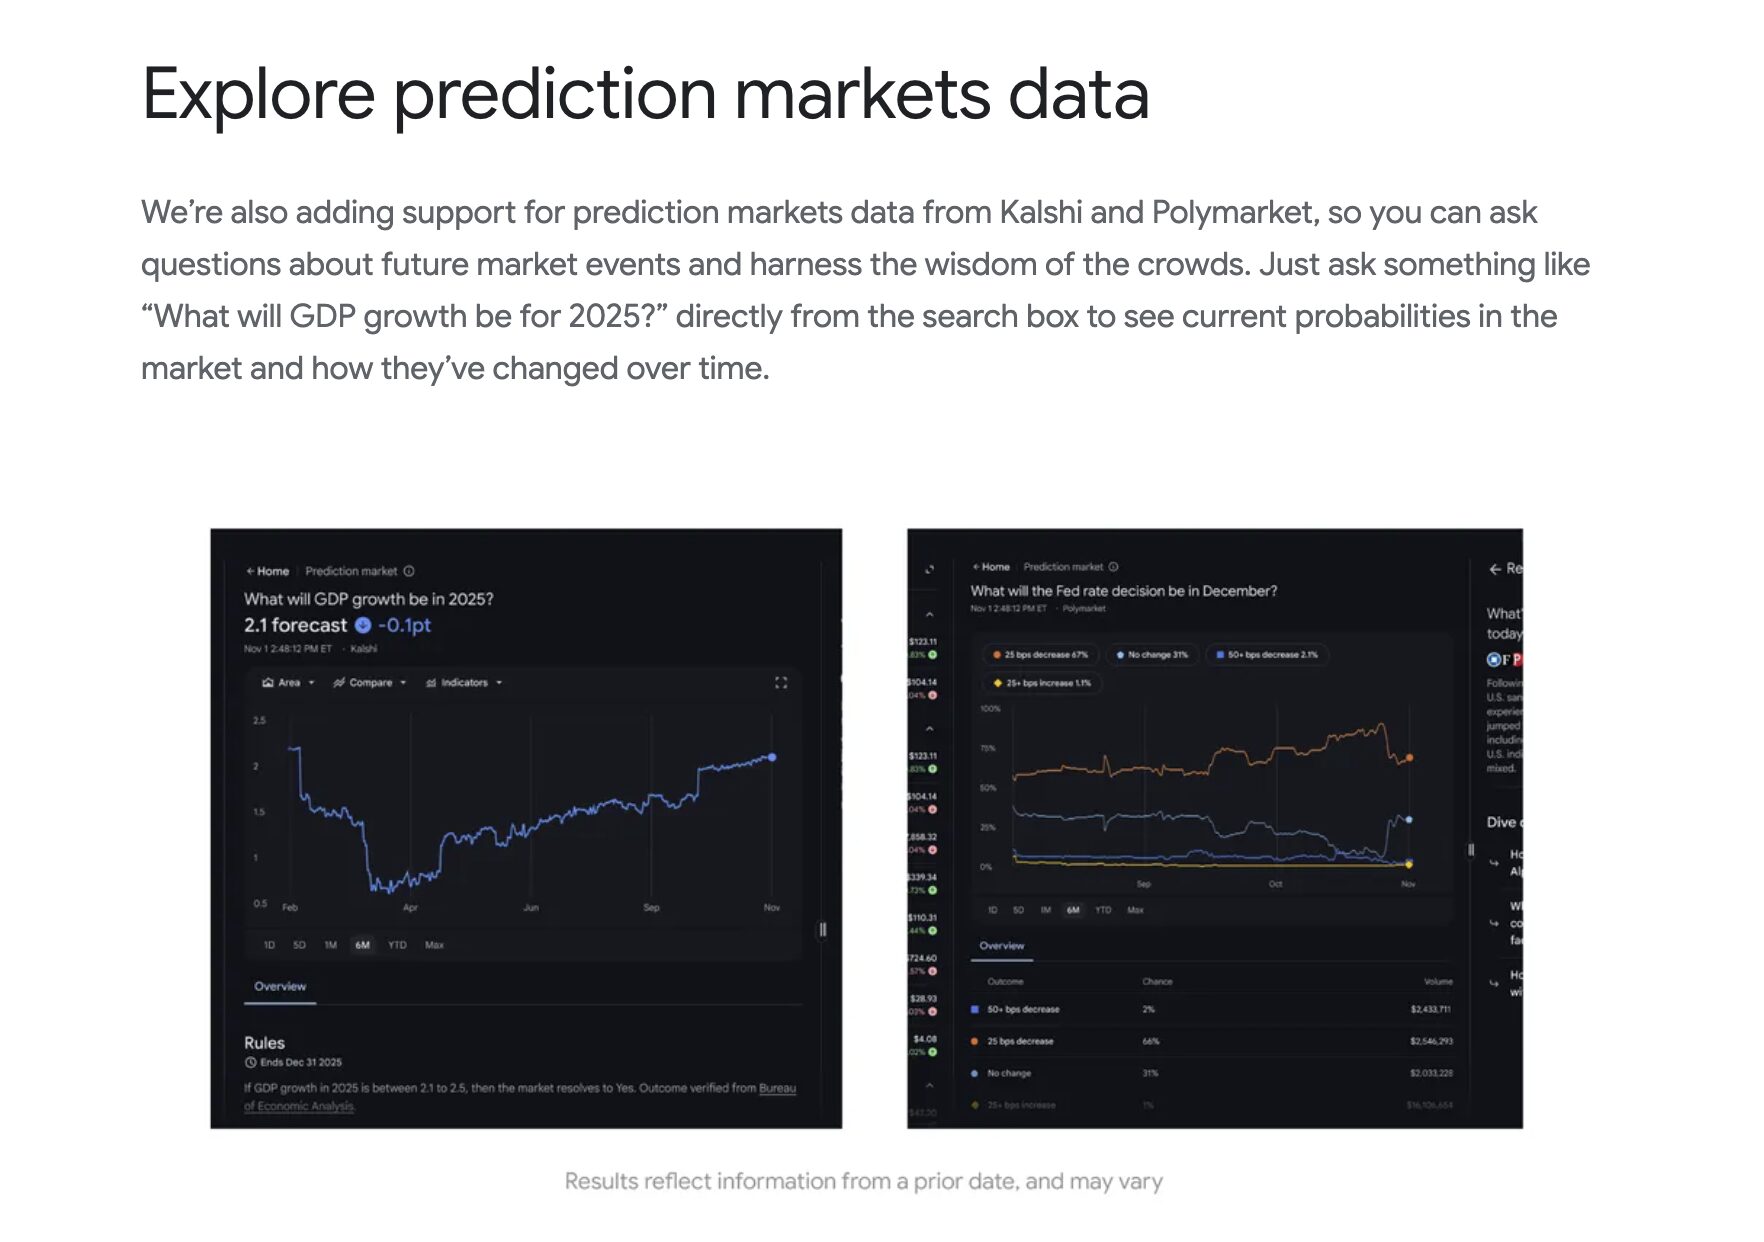
Task: Click the info icon beside Fed Prediction market
Action: 1113,567
